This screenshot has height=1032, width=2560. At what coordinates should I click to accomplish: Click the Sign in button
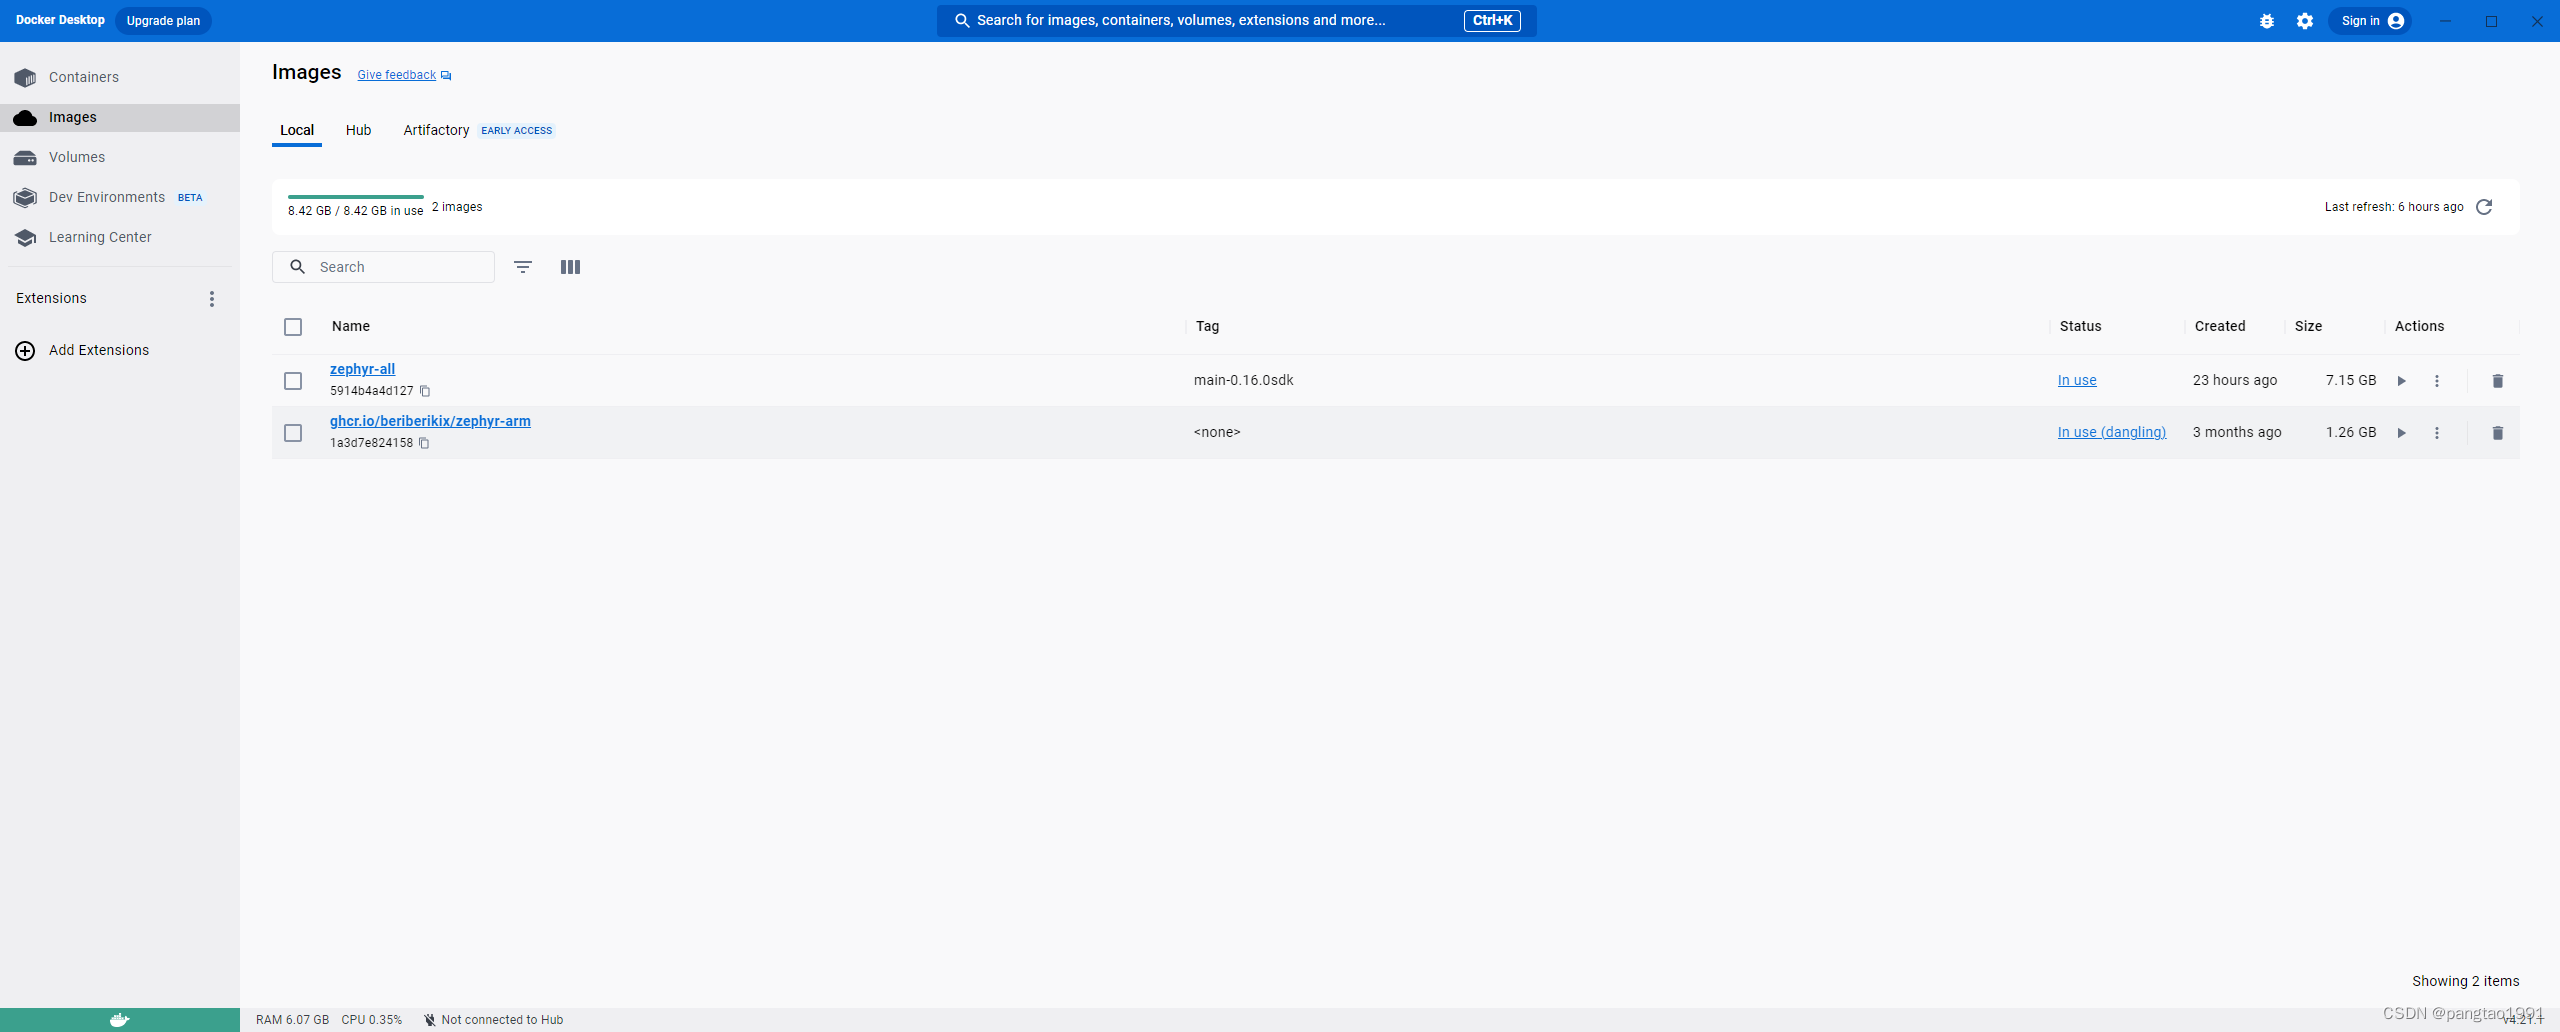[2371, 20]
